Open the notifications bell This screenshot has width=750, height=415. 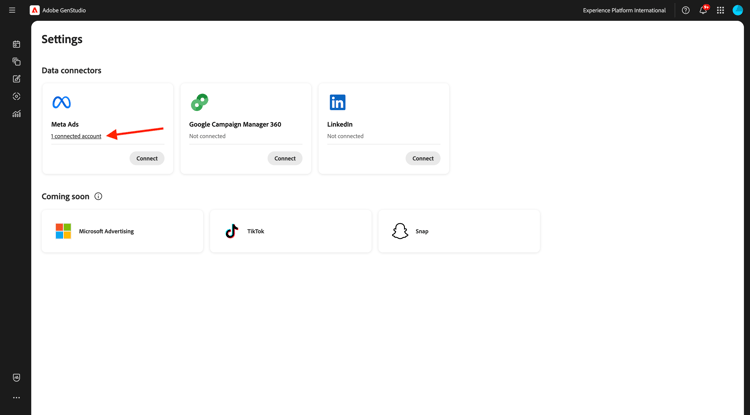pos(703,10)
